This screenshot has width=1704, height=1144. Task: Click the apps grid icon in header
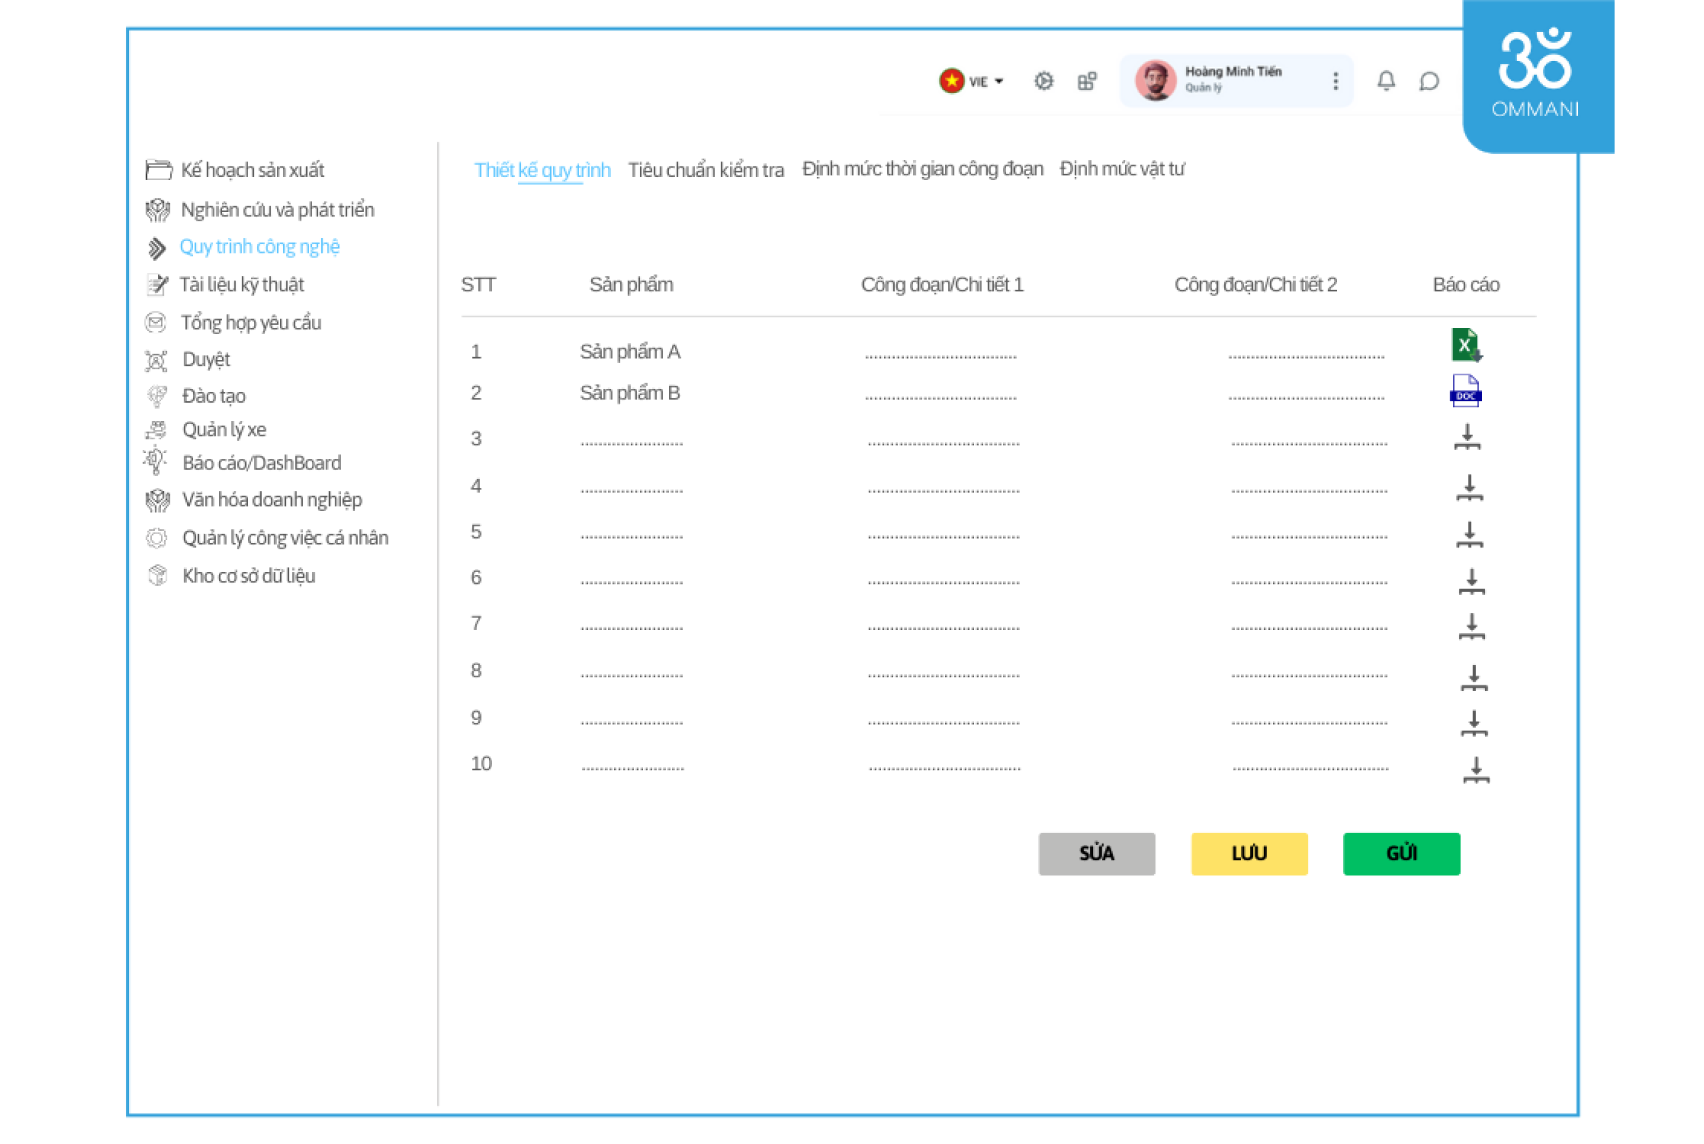(x=1087, y=81)
